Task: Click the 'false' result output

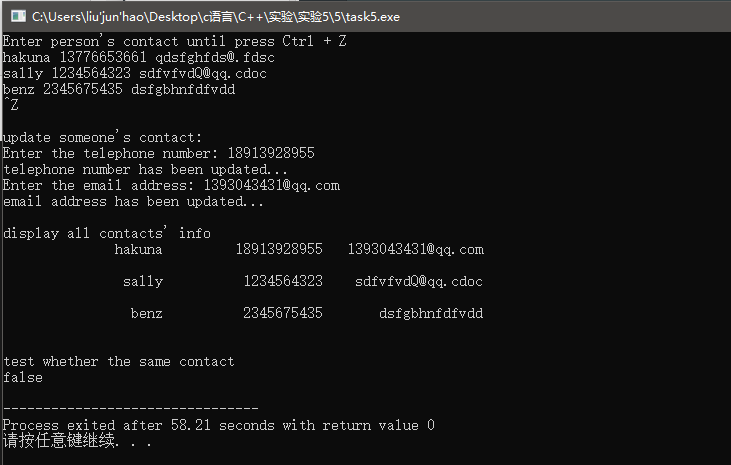Action: pyautogui.click(x=23, y=377)
